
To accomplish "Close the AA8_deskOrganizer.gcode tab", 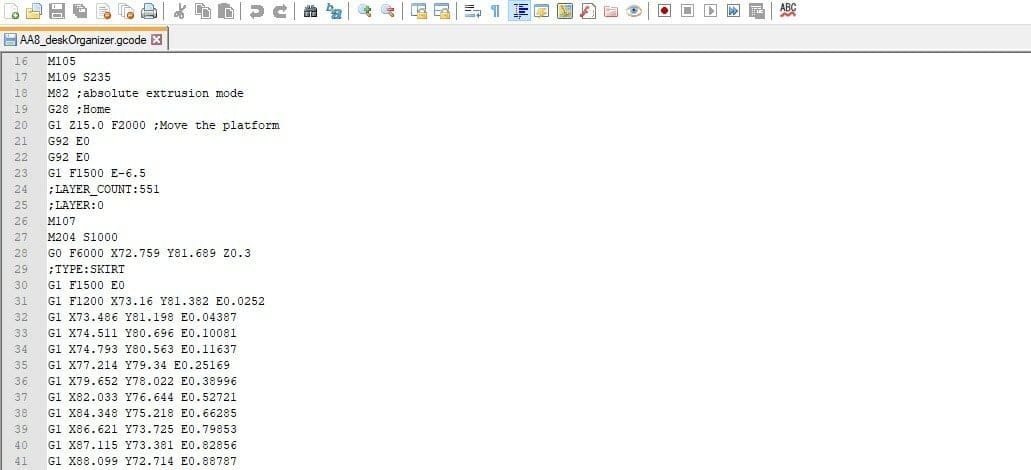I will click(x=156, y=39).
